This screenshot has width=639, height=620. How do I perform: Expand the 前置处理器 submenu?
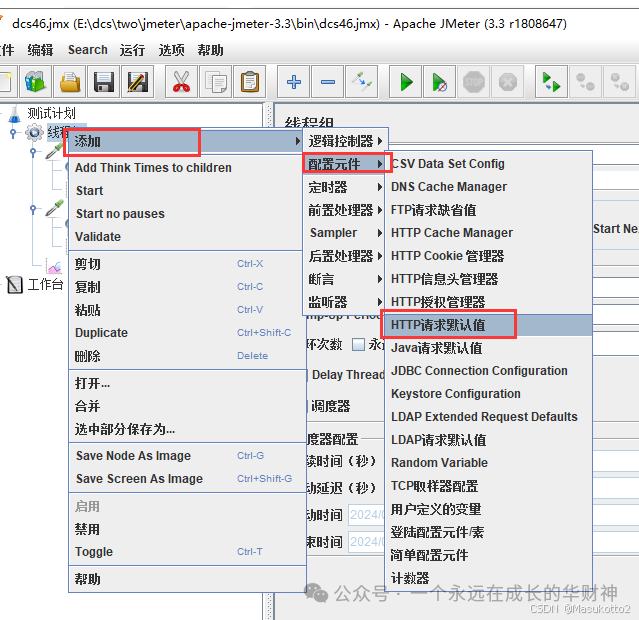pos(345,210)
